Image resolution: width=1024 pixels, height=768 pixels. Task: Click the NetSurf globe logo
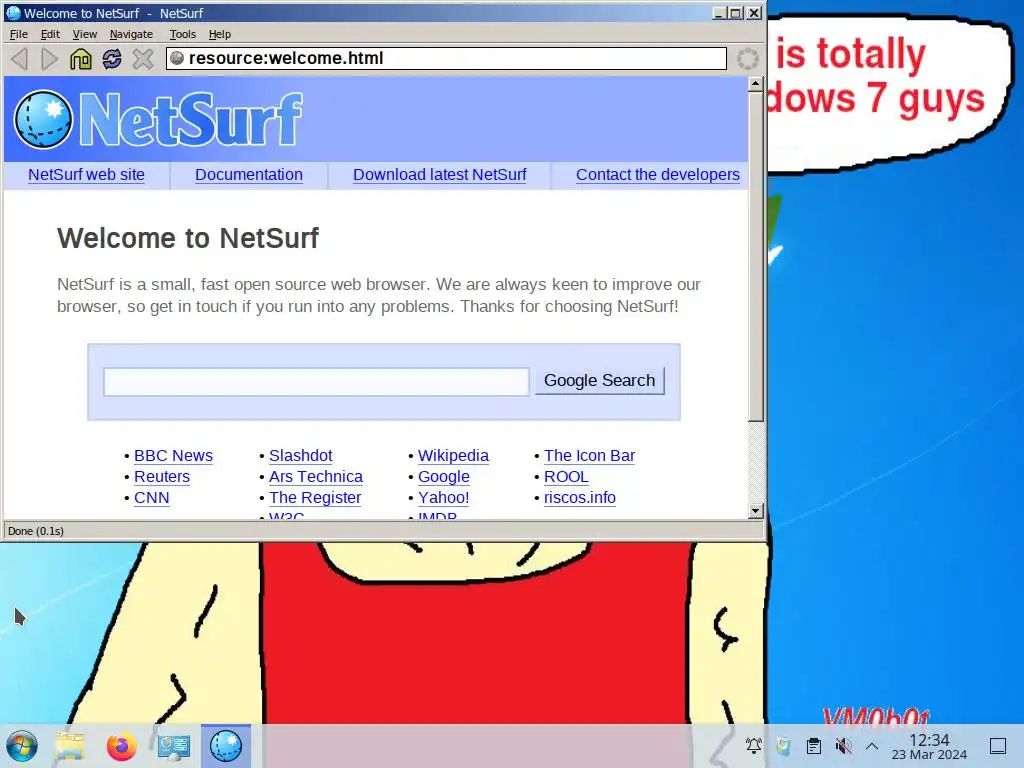coord(43,119)
